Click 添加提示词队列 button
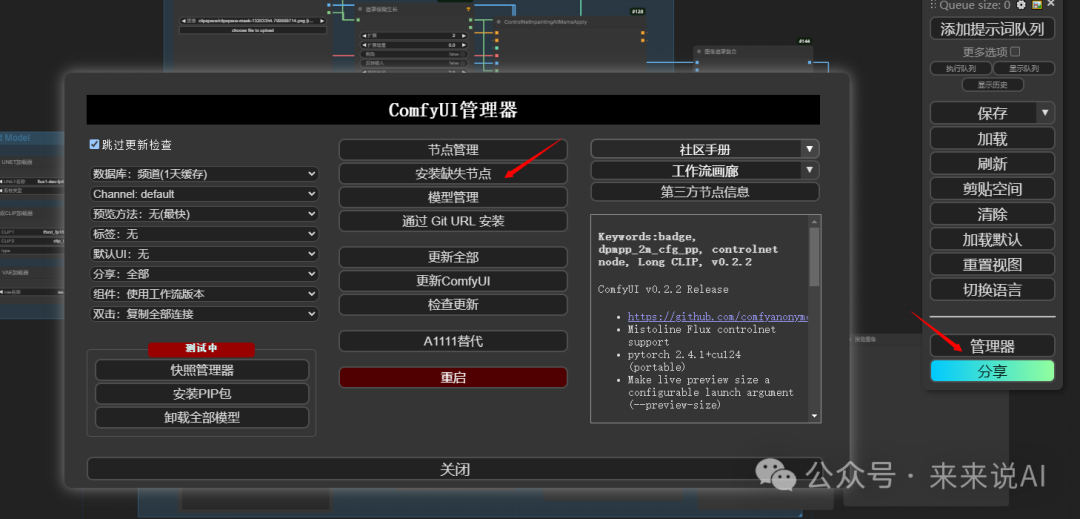This screenshot has width=1080, height=519. click(993, 28)
